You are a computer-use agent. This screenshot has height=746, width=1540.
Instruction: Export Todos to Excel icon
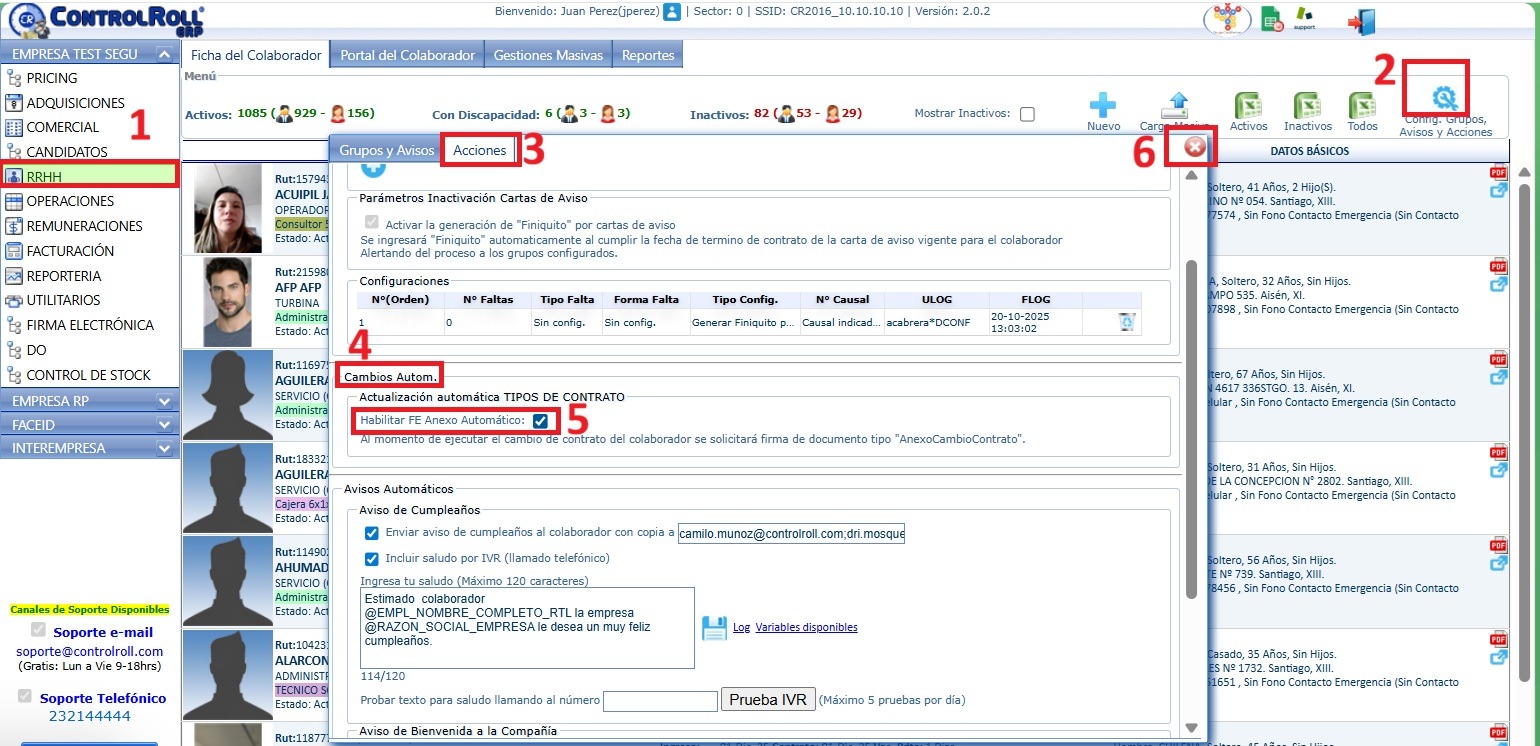tap(1362, 106)
